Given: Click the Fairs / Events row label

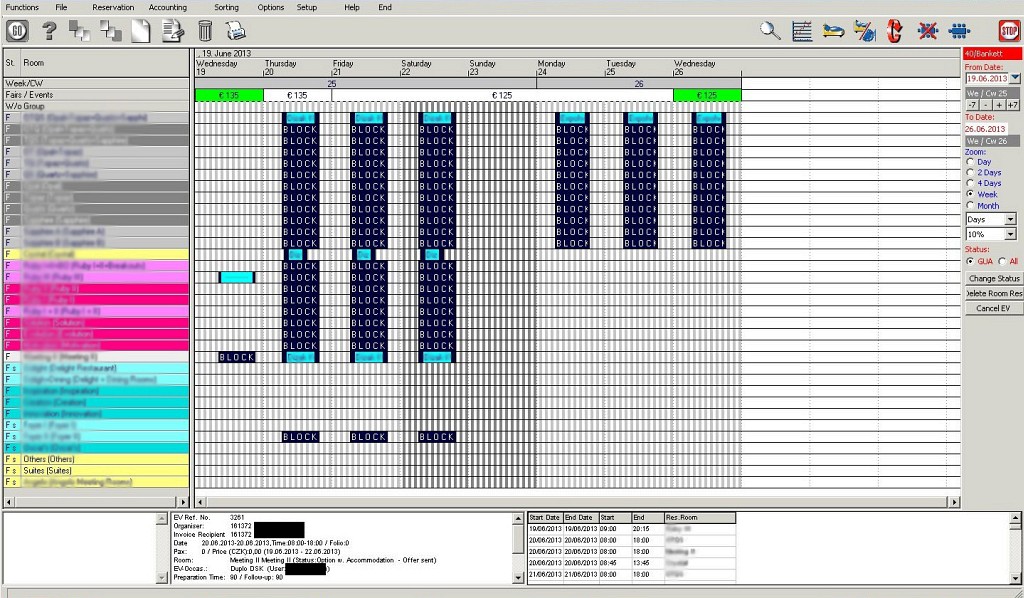Looking at the screenshot, I should pos(97,95).
